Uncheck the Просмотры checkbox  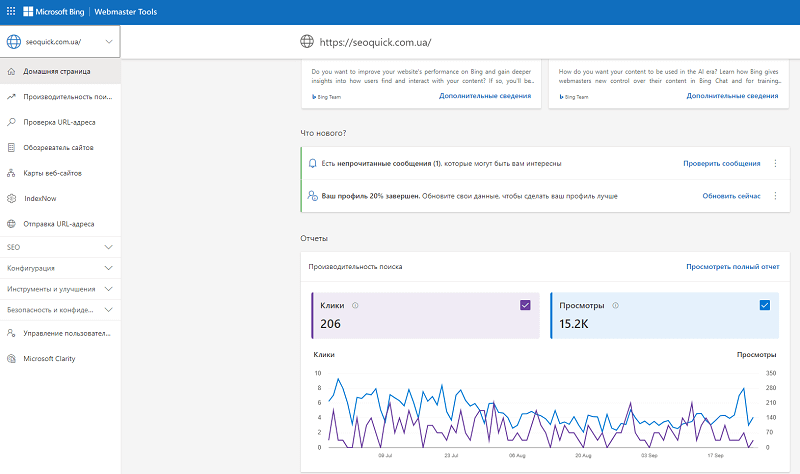tap(764, 305)
